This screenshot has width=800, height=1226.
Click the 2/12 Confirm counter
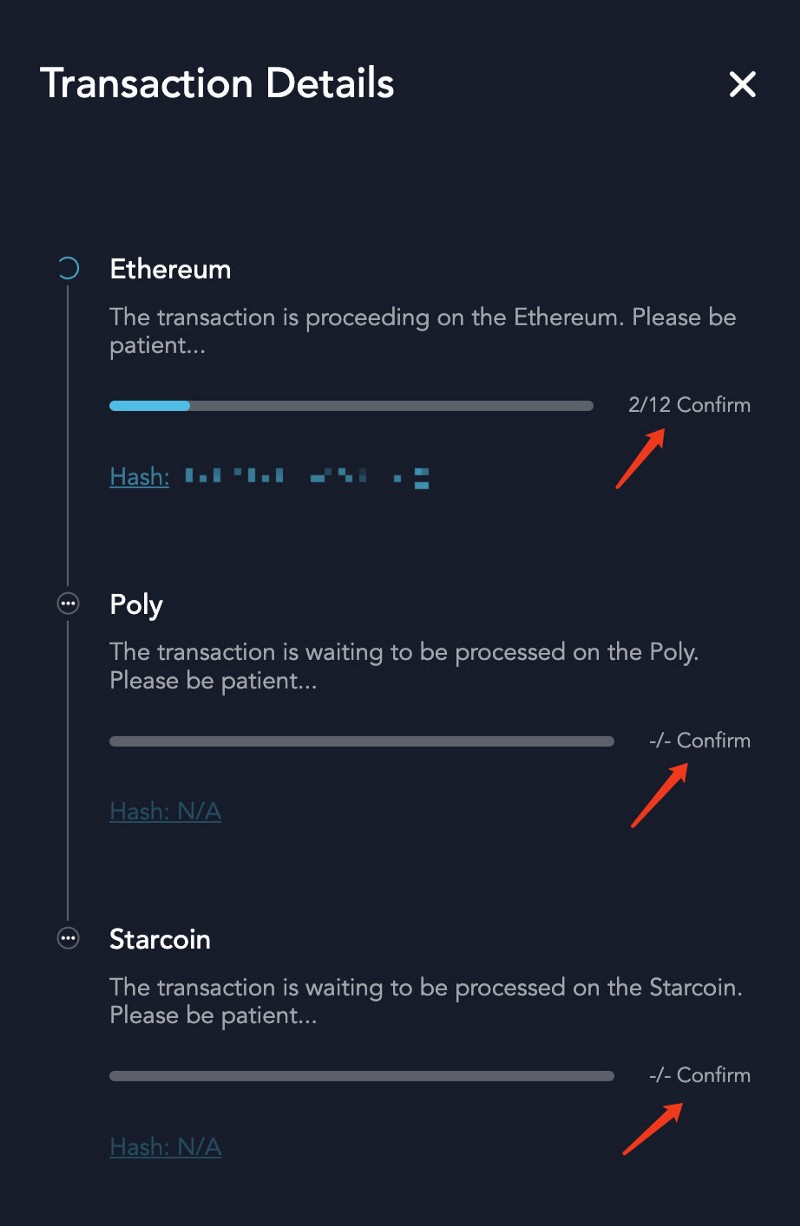pyautogui.click(x=689, y=405)
